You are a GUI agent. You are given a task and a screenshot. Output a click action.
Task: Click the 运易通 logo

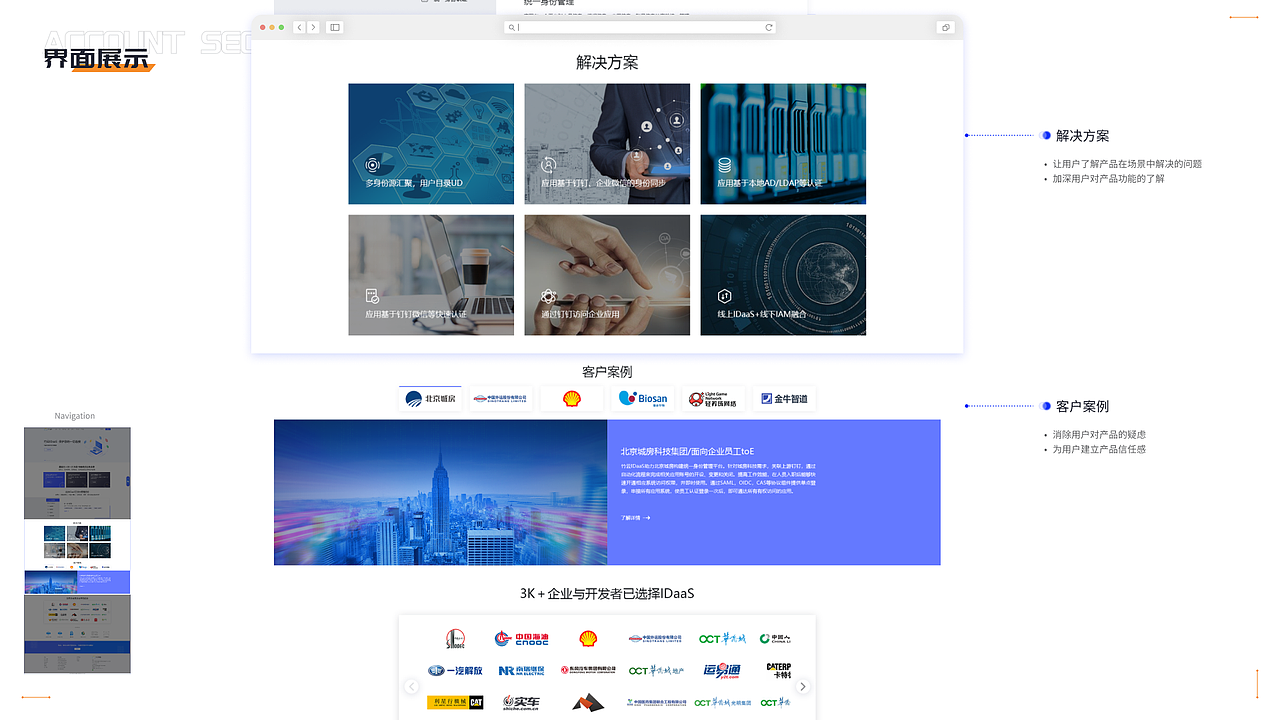click(x=722, y=670)
